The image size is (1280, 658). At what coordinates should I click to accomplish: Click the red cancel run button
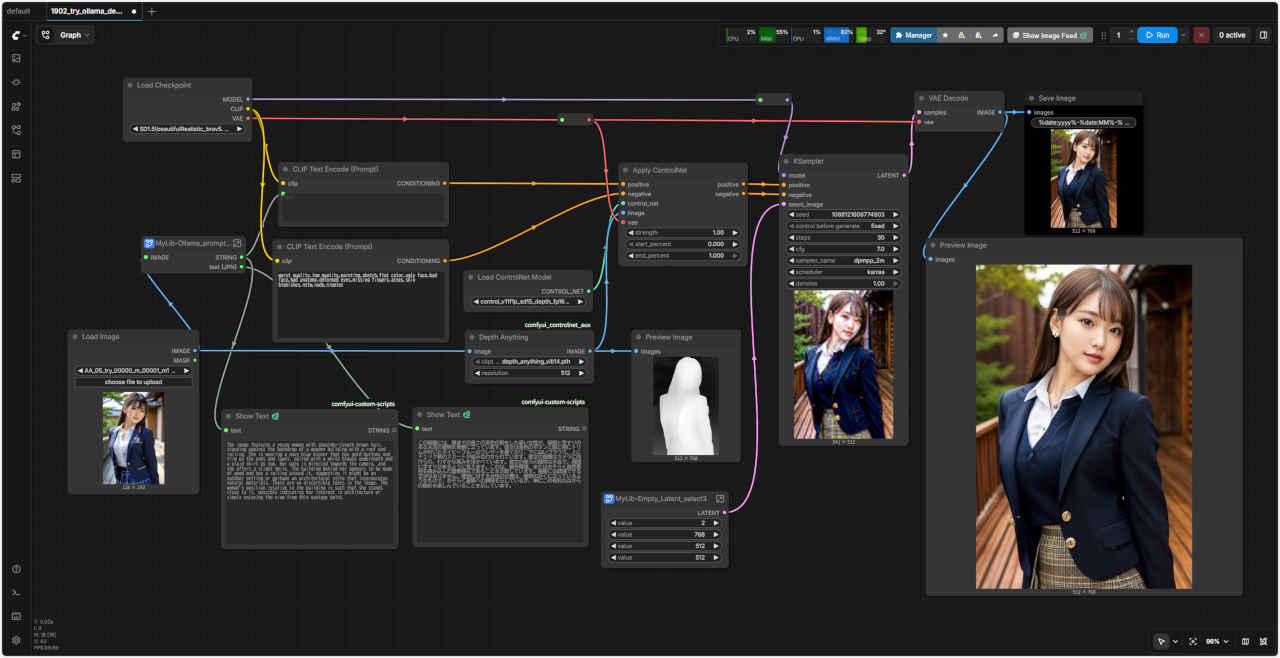point(1201,35)
